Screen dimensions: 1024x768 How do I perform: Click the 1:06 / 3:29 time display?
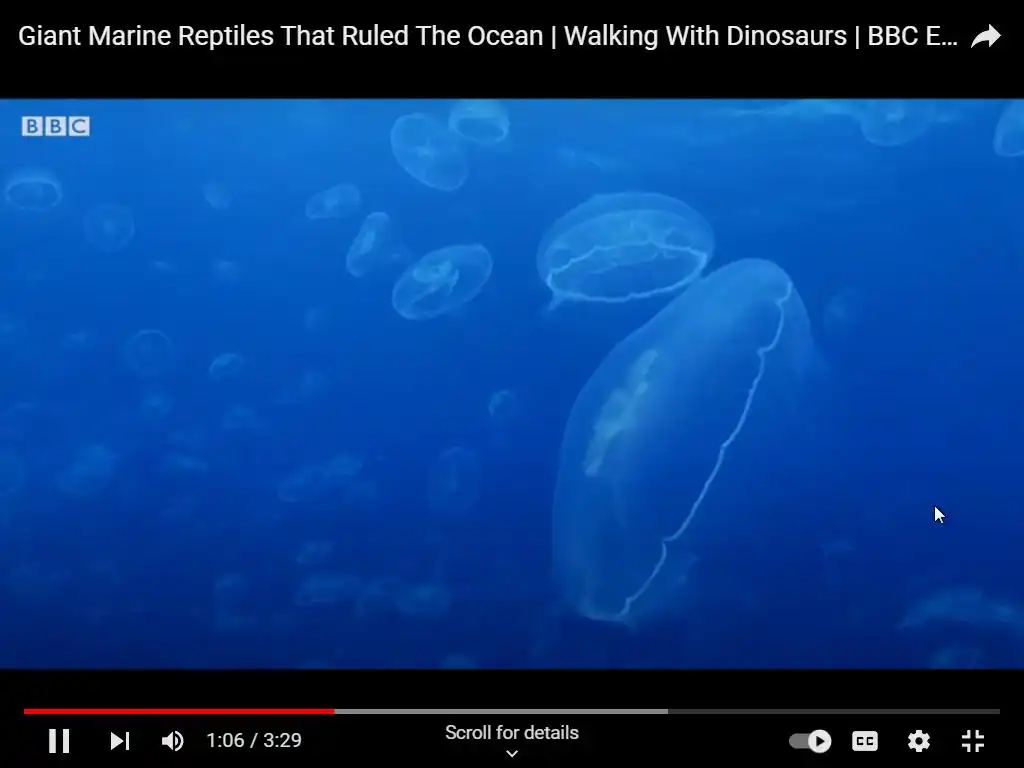(254, 740)
